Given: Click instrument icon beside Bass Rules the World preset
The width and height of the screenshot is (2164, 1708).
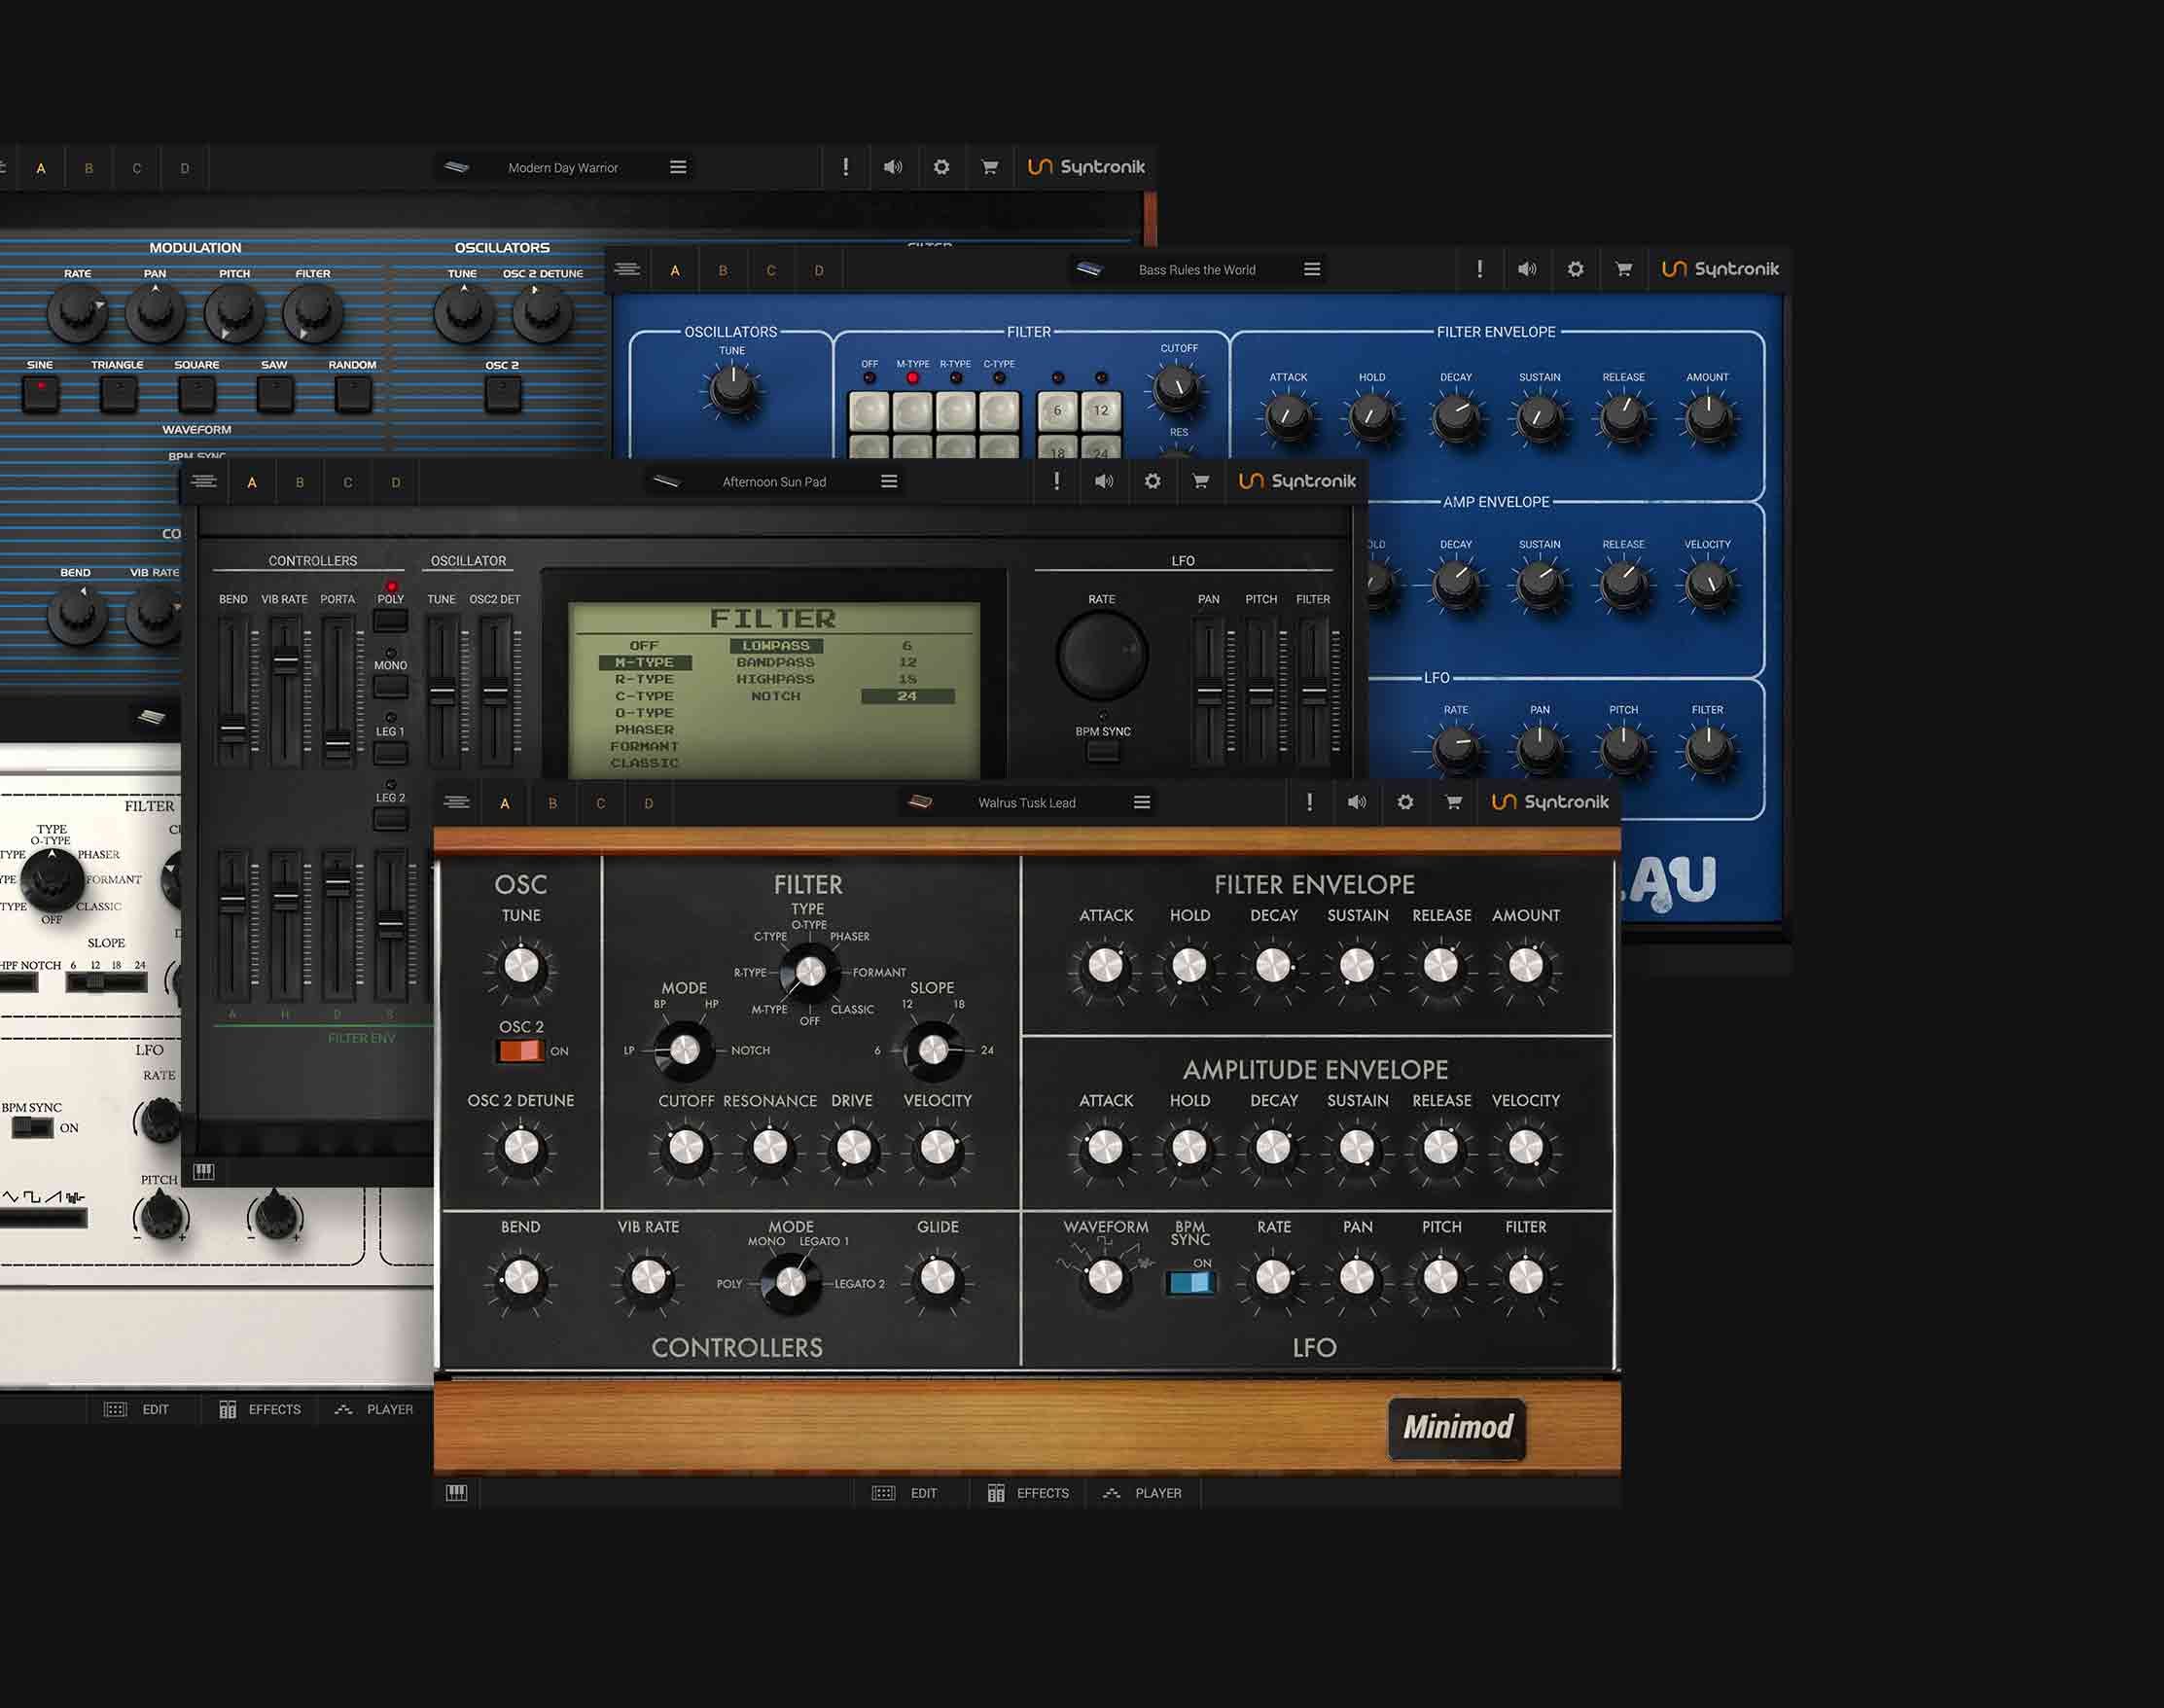Looking at the screenshot, I should click(1089, 269).
